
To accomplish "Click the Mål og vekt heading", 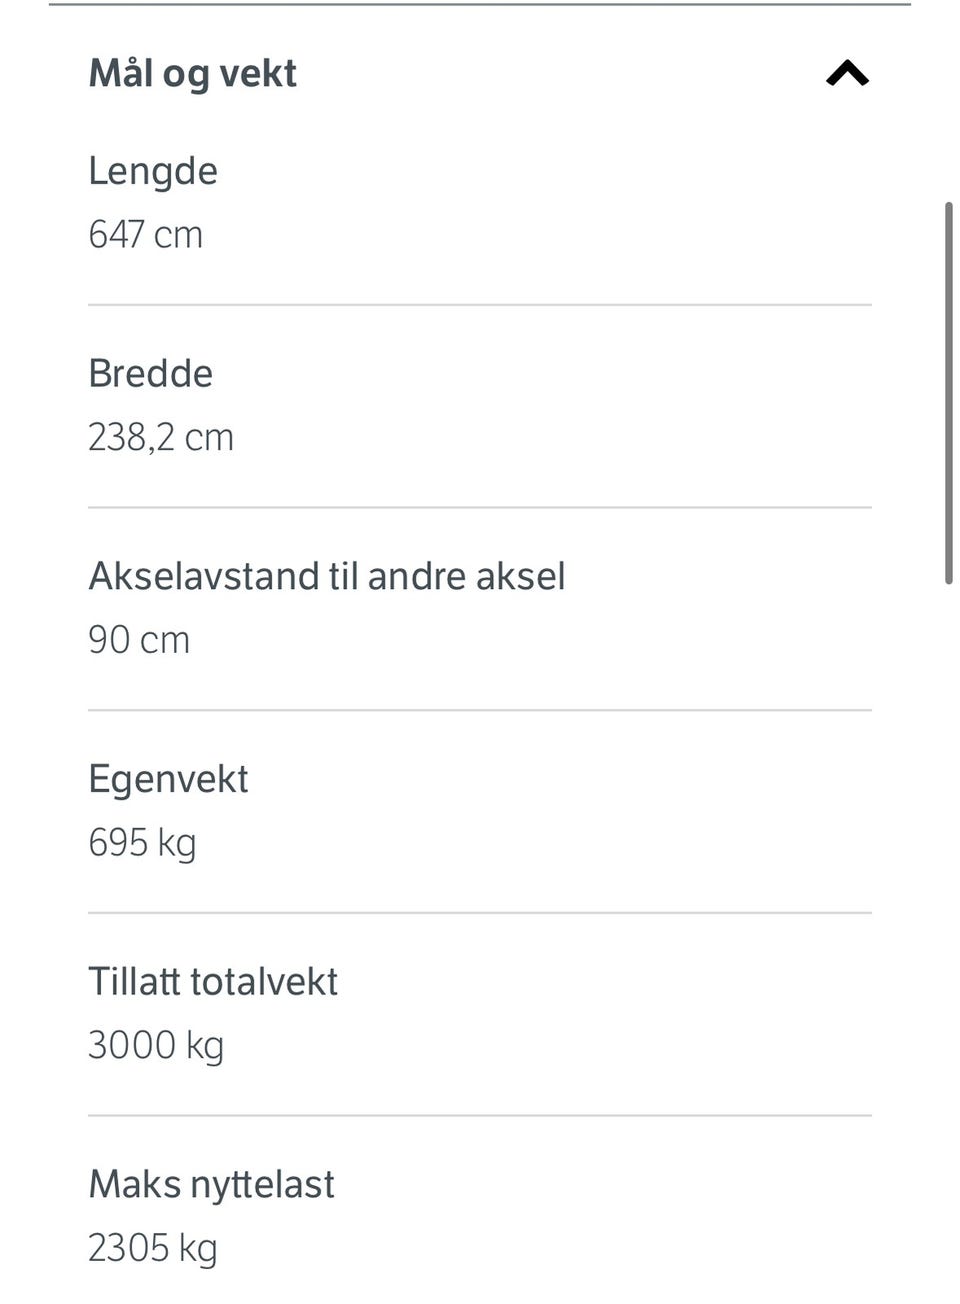I will tap(193, 74).
